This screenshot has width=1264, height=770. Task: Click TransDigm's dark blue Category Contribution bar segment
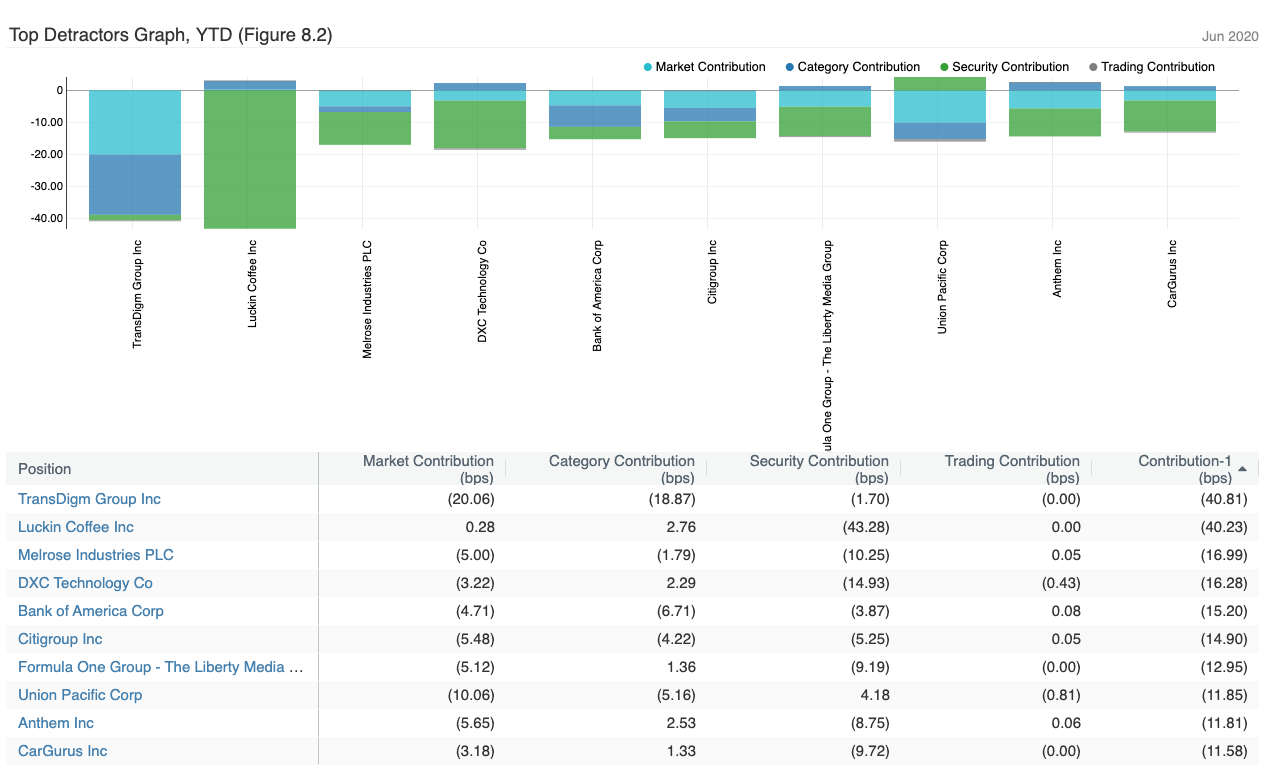pyautogui.click(x=135, y=185)
